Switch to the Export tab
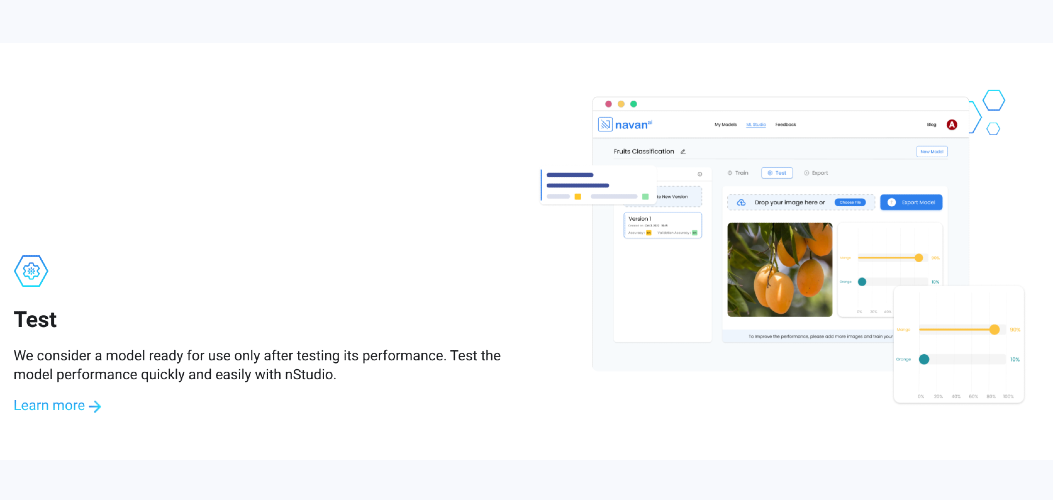Viewport: 1053px width, 500px height. (x=816, y=173)
